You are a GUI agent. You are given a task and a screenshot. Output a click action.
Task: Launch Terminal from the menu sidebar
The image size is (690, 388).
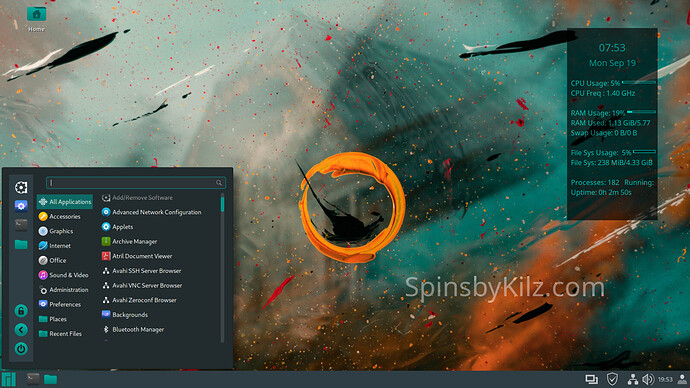click(21, 225)
